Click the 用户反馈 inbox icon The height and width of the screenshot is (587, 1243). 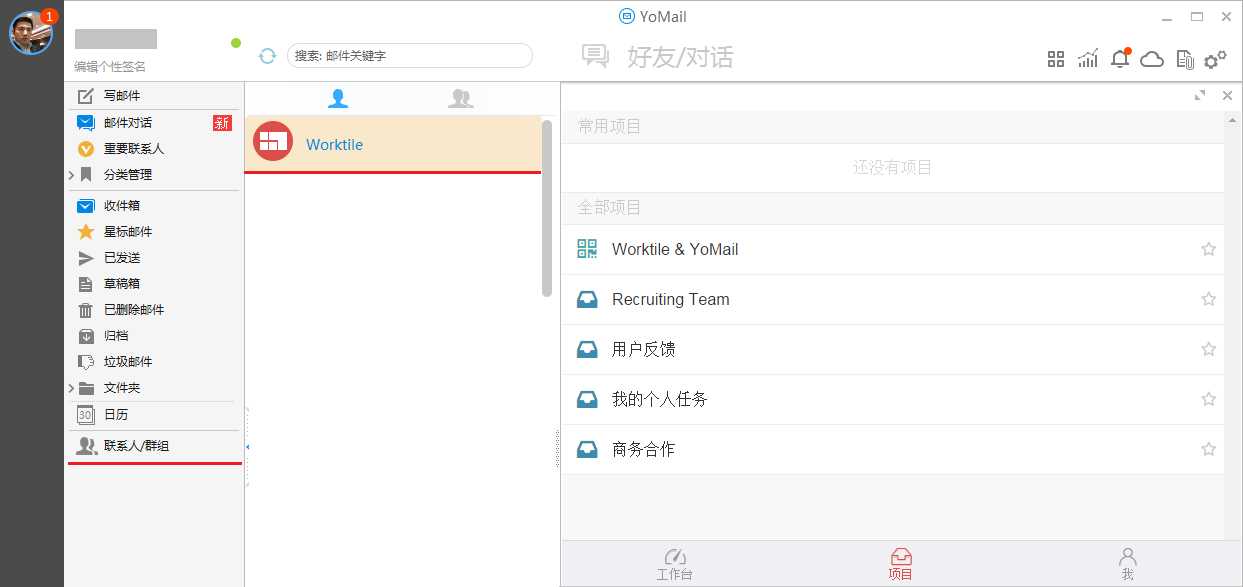(x=587, y=349)
